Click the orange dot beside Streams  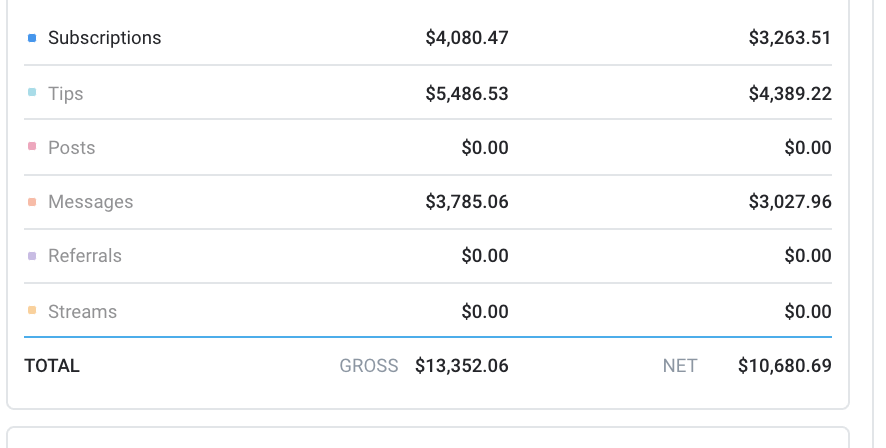click(x=32, y=311)
